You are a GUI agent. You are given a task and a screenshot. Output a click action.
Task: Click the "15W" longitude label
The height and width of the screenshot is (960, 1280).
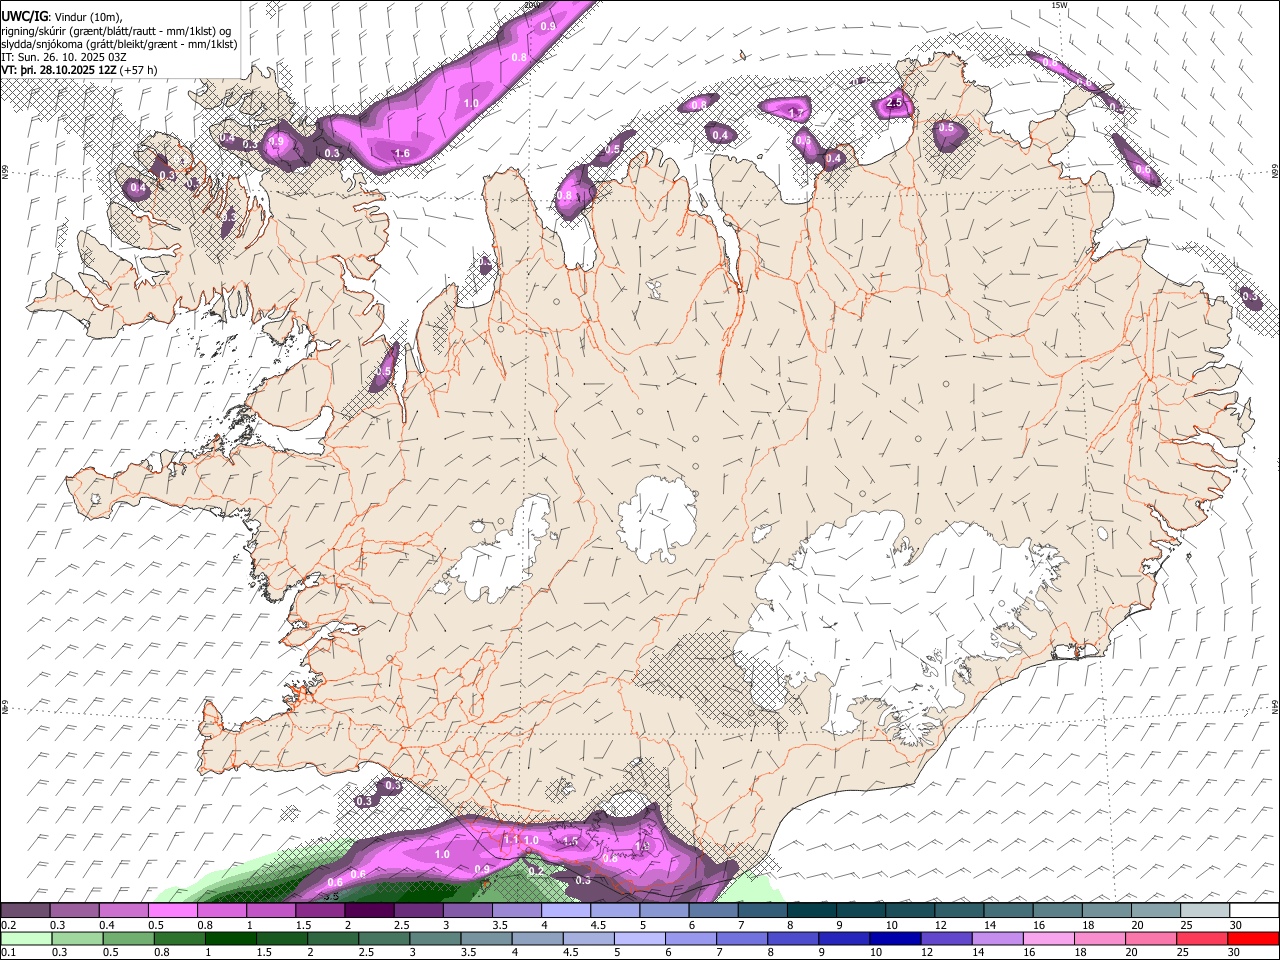1059,5
